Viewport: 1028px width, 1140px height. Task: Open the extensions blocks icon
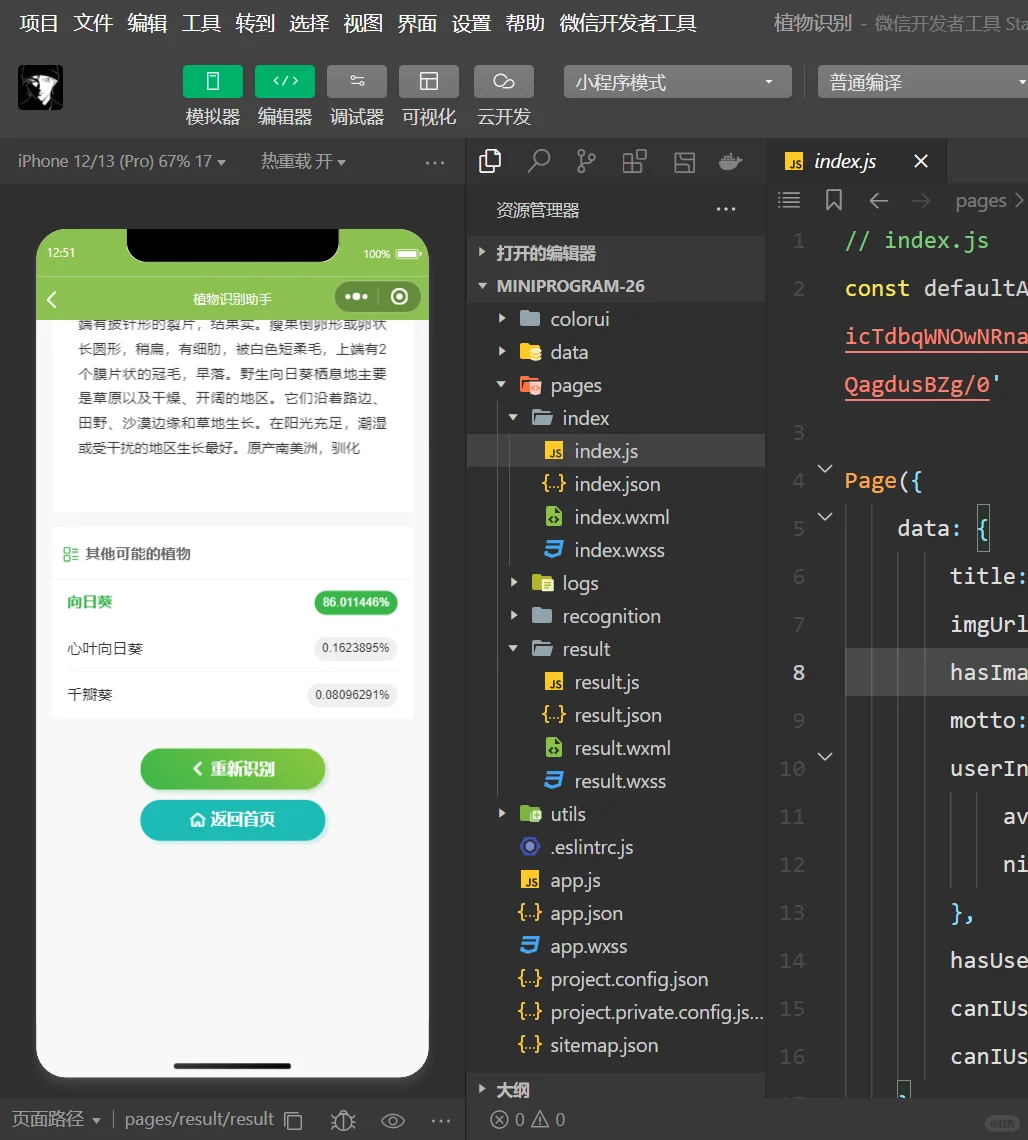pos(634,161)
